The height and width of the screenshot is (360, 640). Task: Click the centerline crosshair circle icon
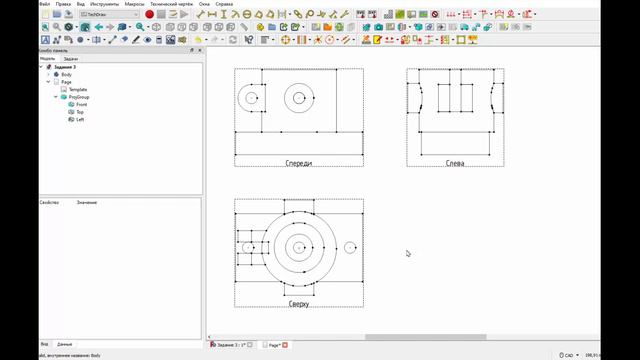click(x=286, y=40)
